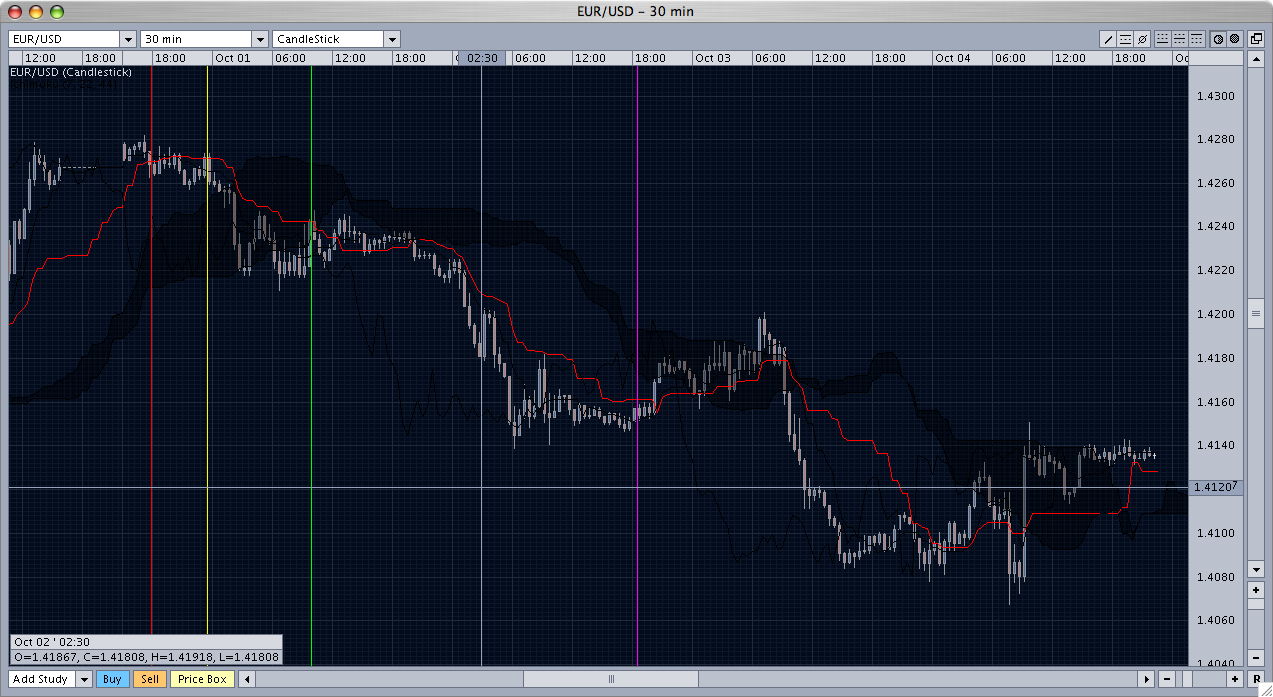Click the 1.4060 price axis label
1273x697 pixels.
click(1215, 620)
